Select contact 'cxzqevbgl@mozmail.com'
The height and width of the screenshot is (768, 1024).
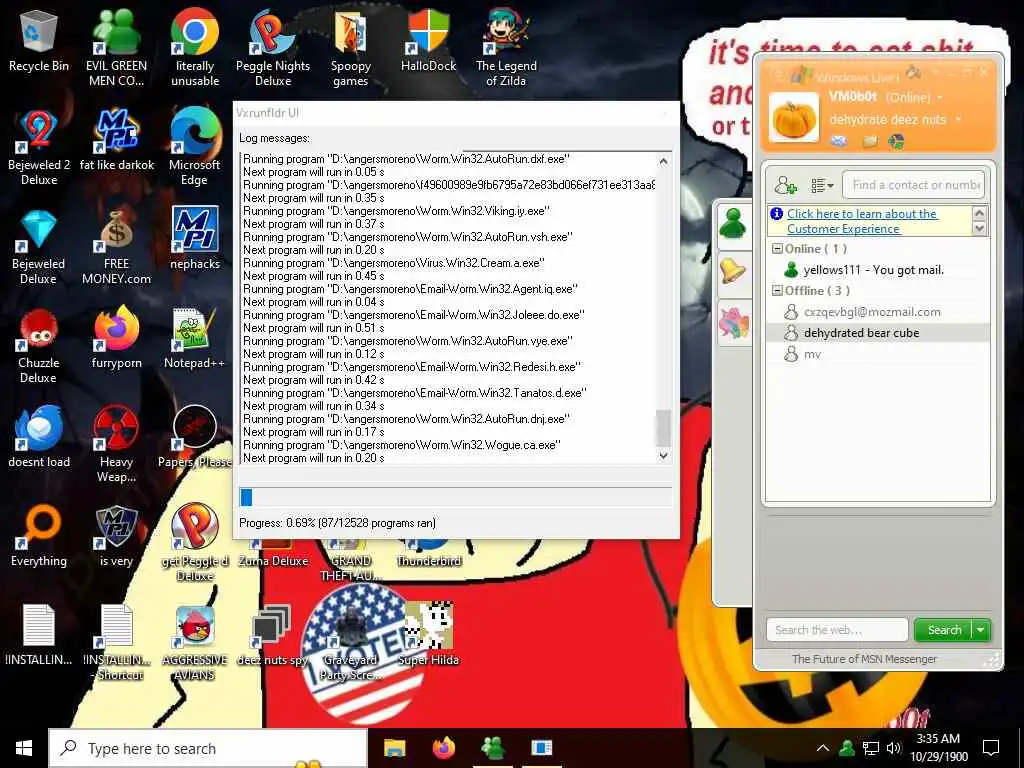(872, 312)
